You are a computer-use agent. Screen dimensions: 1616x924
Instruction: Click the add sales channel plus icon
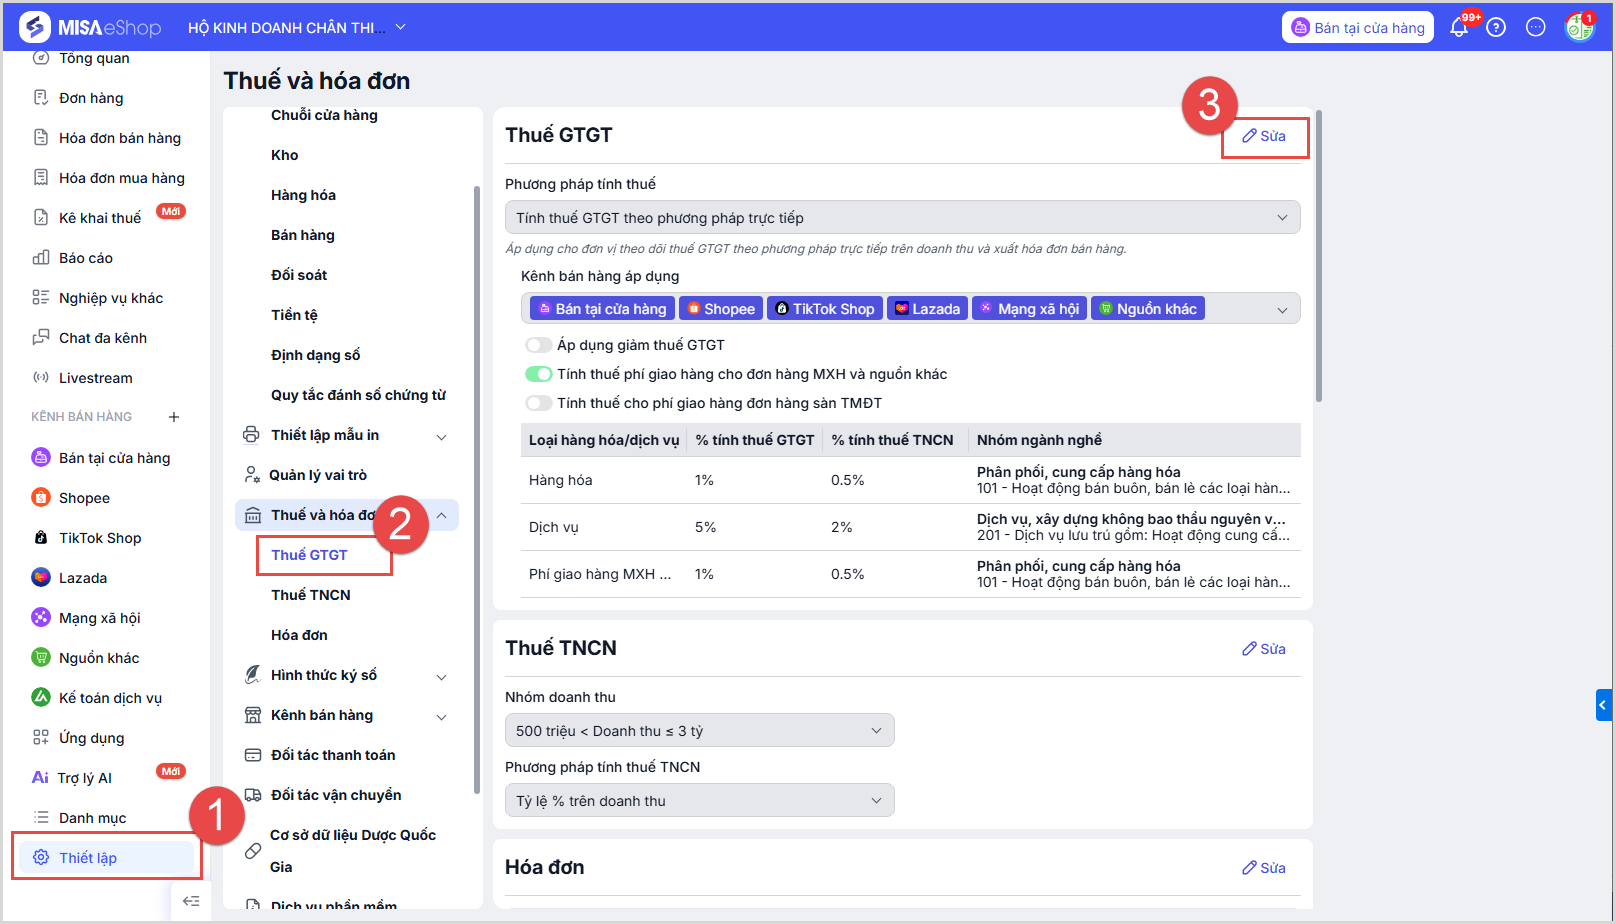174,417
